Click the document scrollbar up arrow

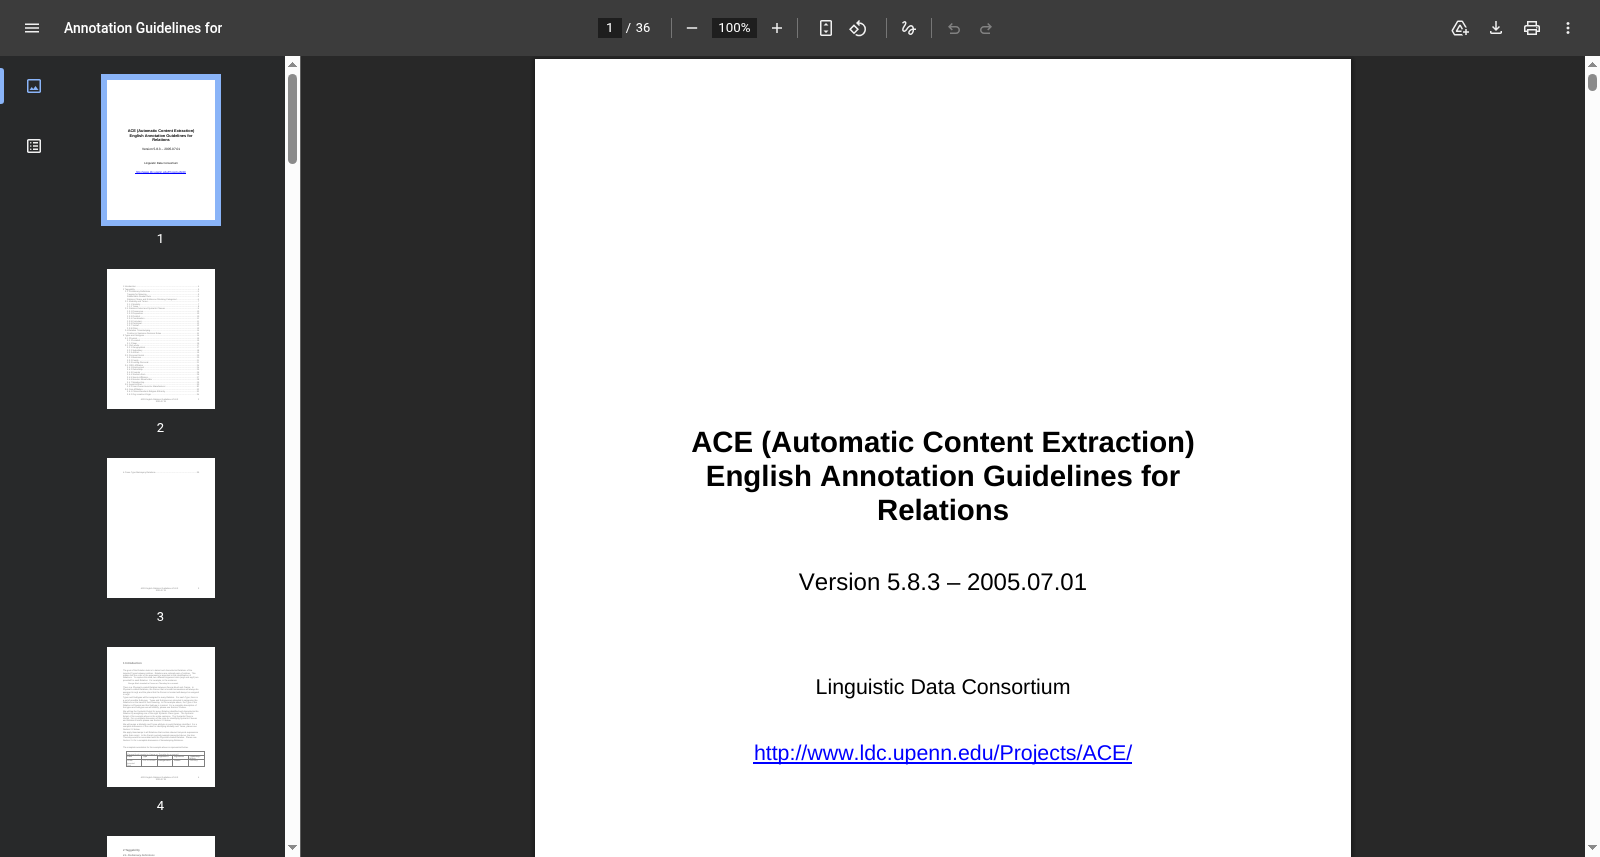[x=1592, y=64]
